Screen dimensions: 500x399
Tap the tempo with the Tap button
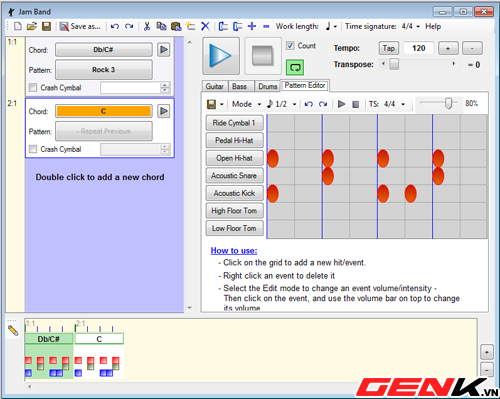pyautogui.click(x=389, y=48)
